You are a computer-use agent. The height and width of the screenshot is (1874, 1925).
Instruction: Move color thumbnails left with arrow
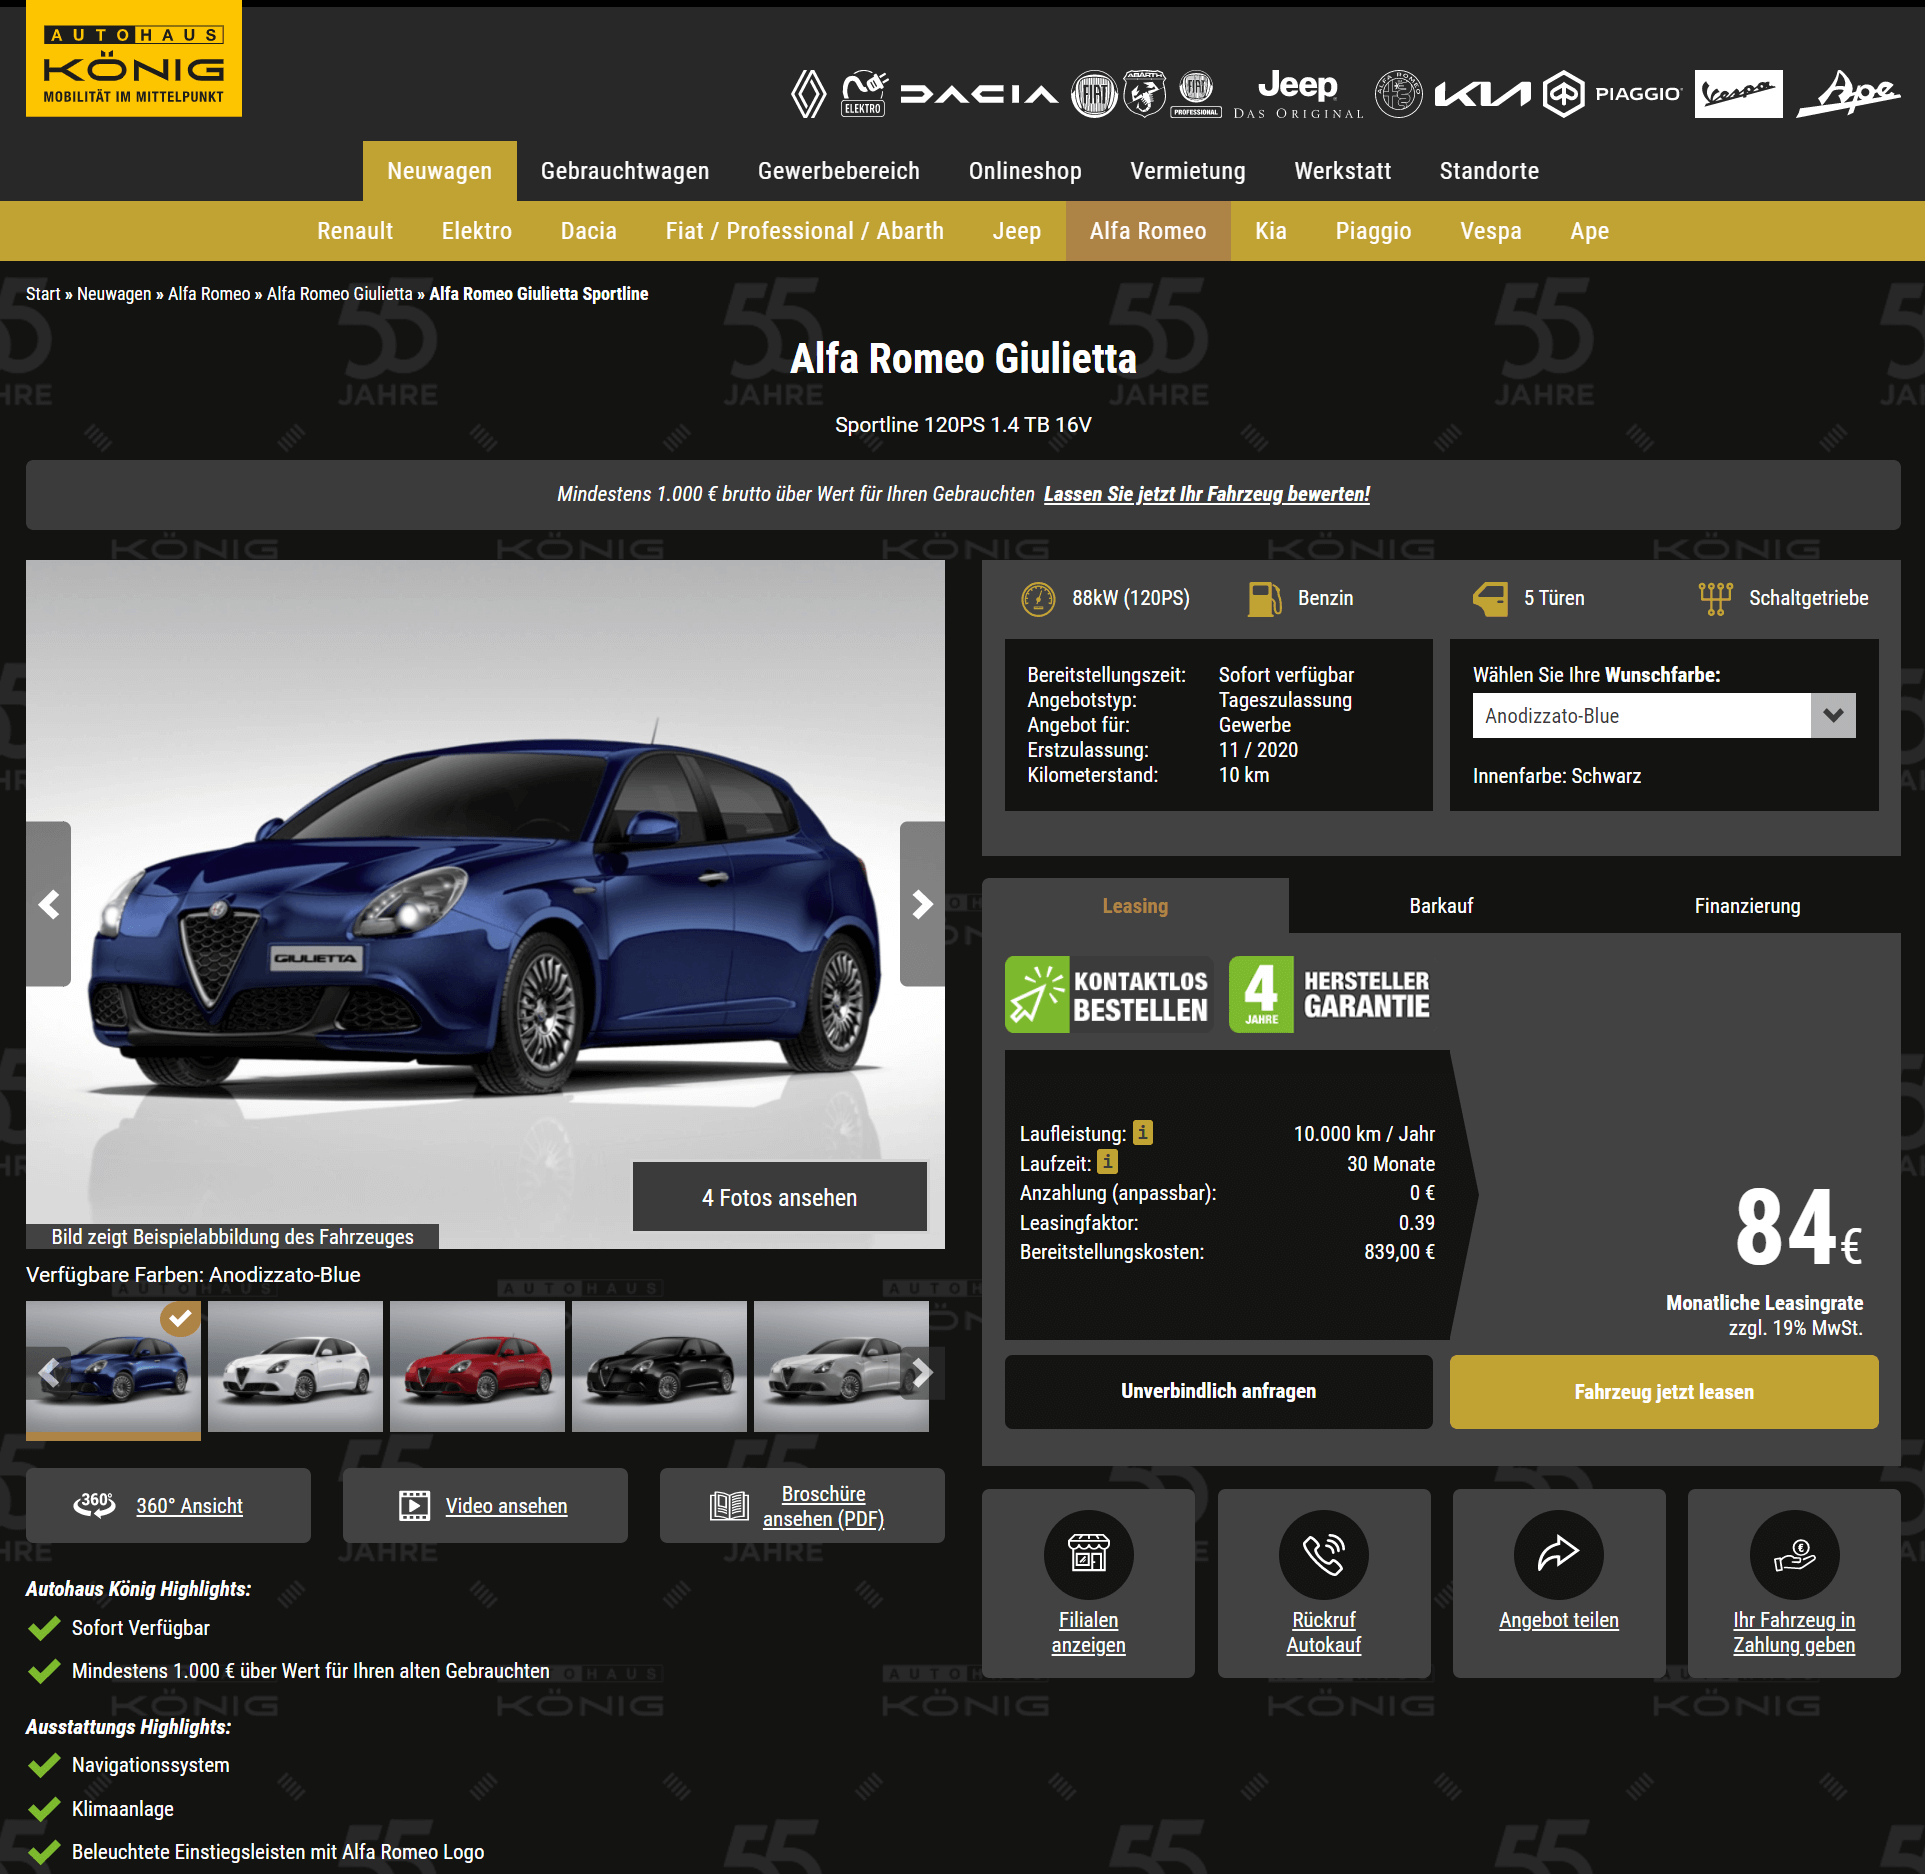[48, 1372]
